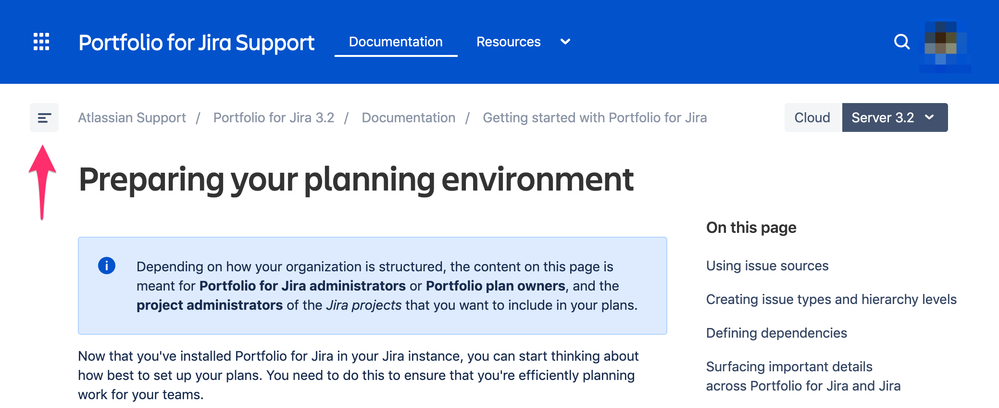Open Getting started with Portfolio for Jira breadcrumb

[x=594, y=117]
